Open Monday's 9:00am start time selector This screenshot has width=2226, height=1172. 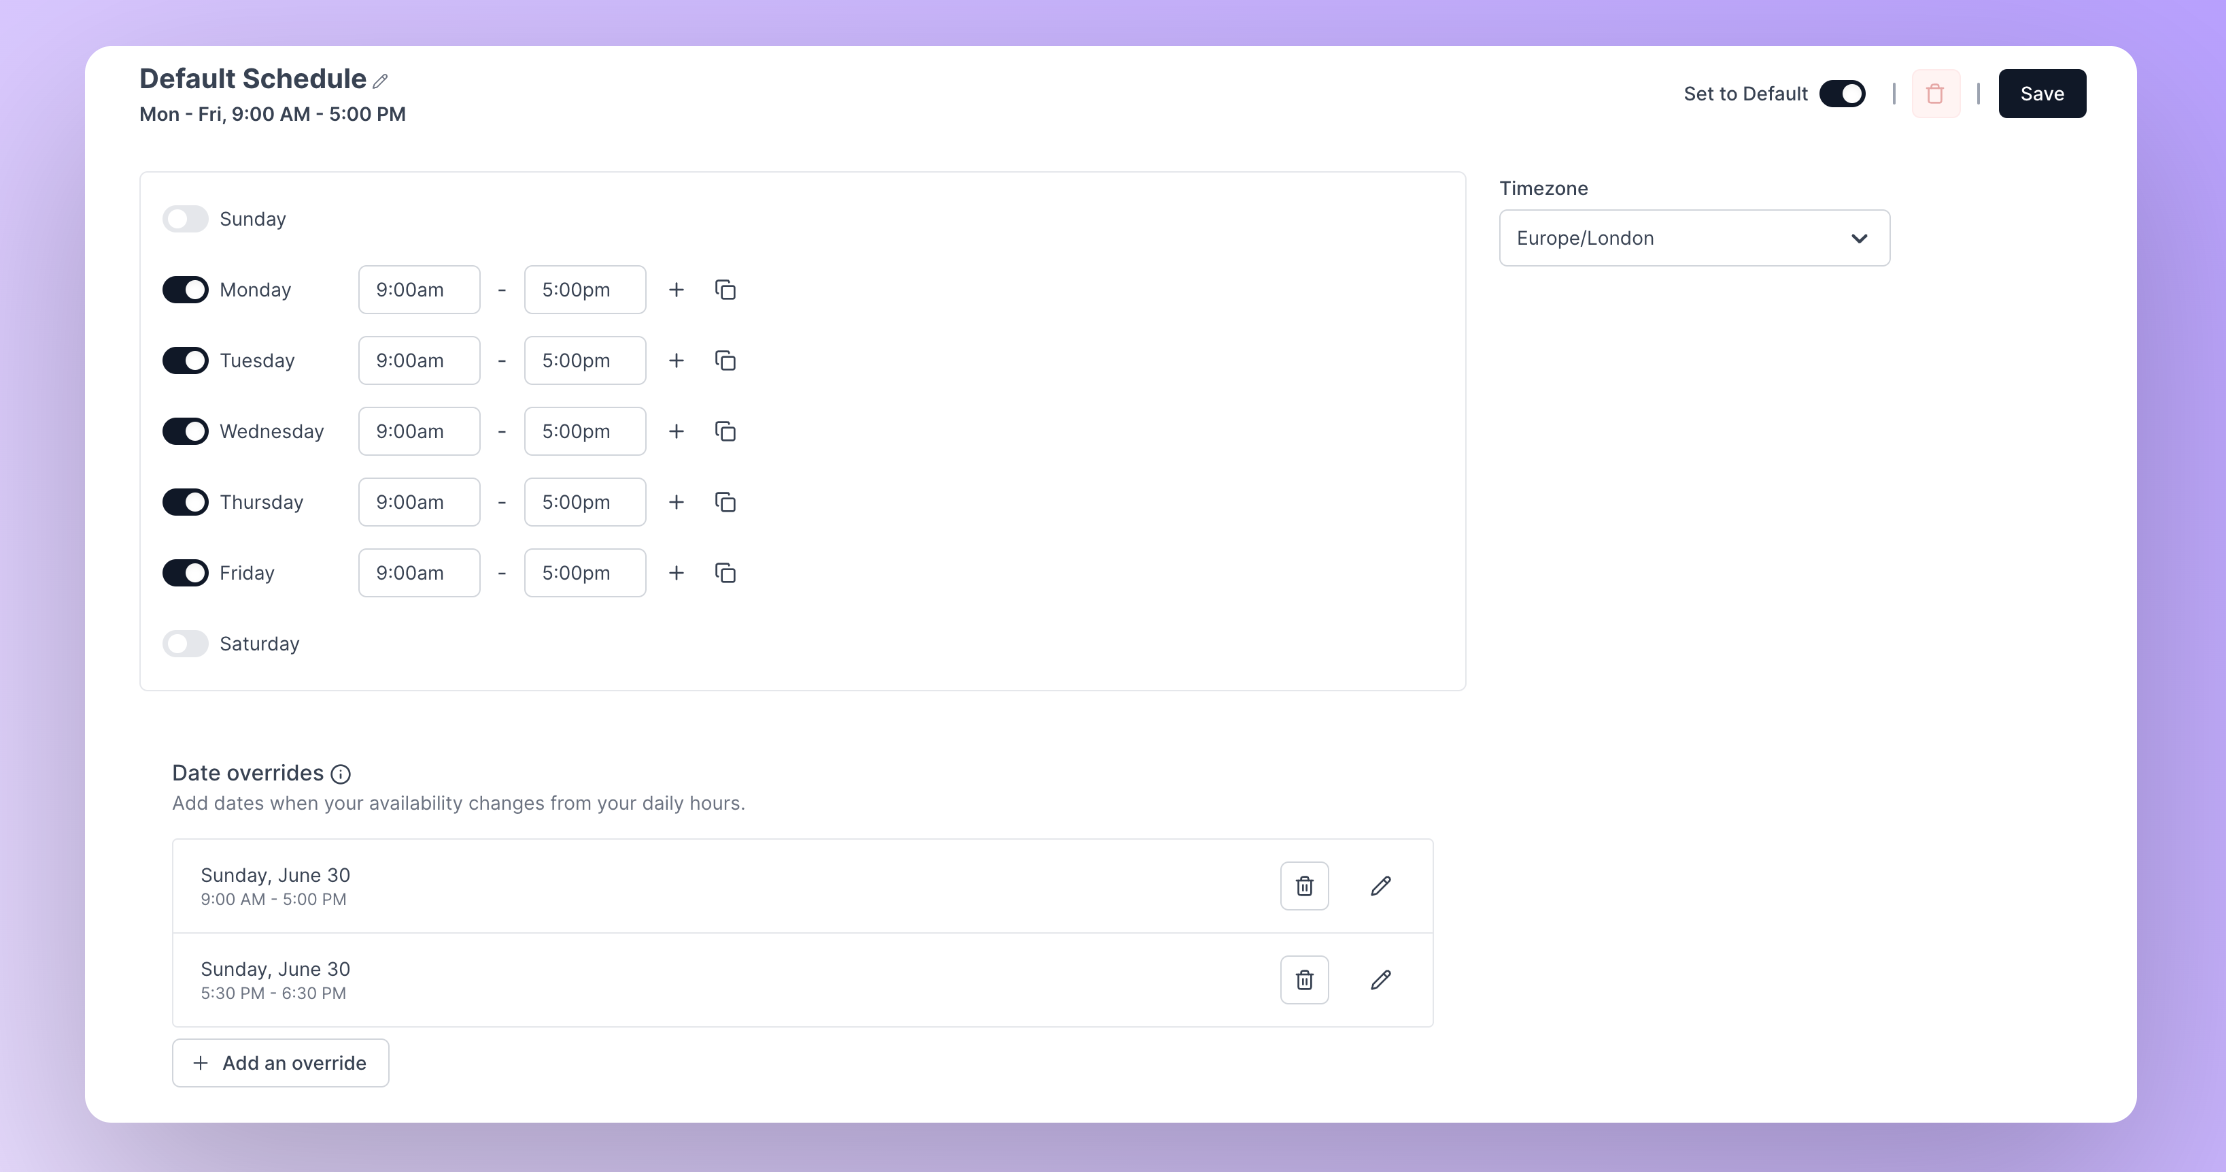(419, 290)
